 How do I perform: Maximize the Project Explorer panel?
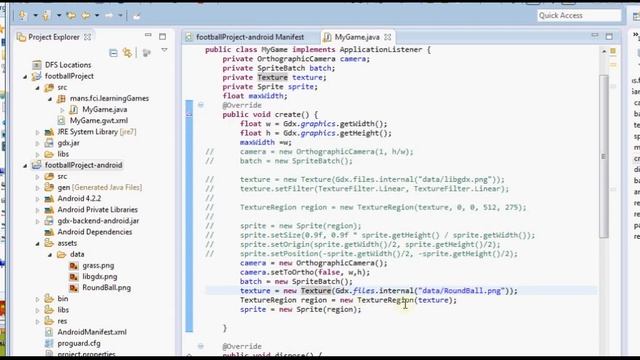(x=162, y=36)
